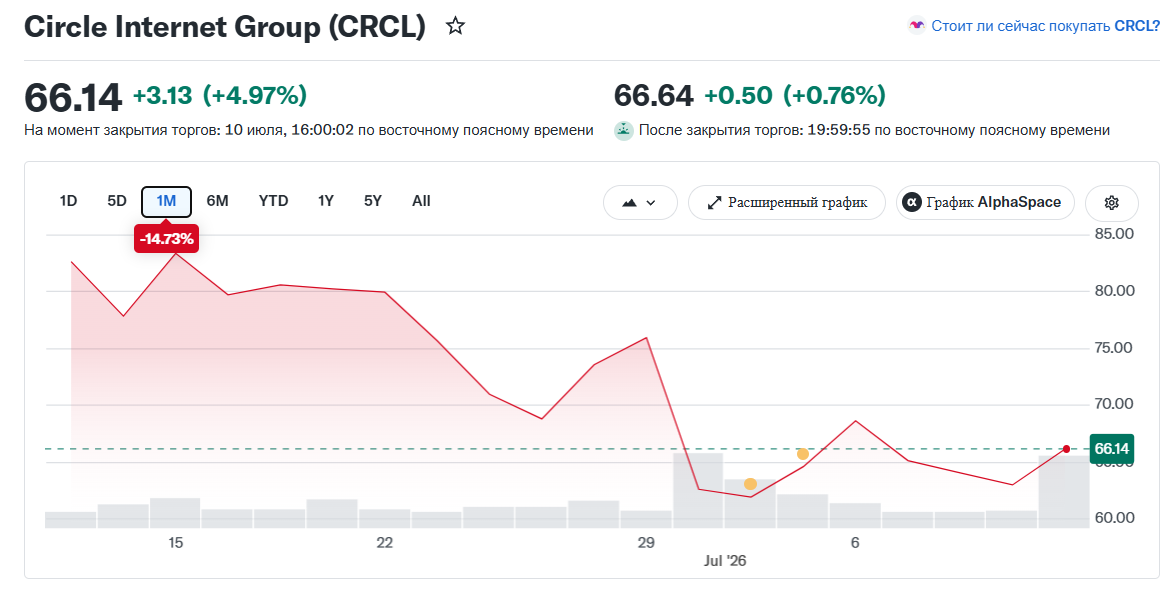Image resolution: width=1176 pixels, height=590 pixels.
Task: Click the AlphaSpace alpha logo icon
Action: point(911,202)
